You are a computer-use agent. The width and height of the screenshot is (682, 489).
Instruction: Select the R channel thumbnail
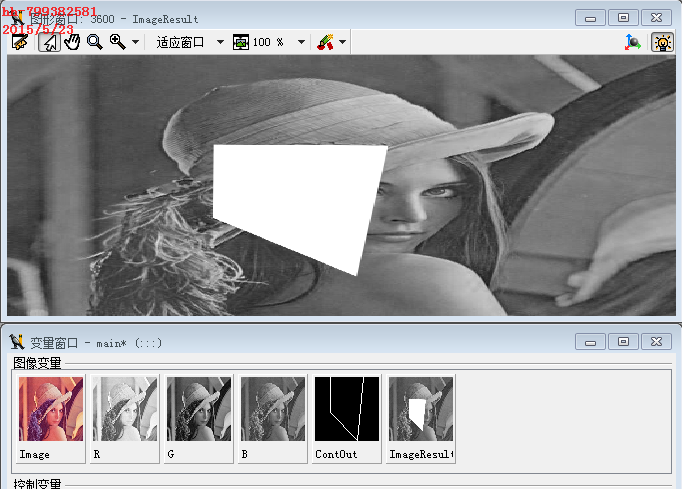(125, 418)
